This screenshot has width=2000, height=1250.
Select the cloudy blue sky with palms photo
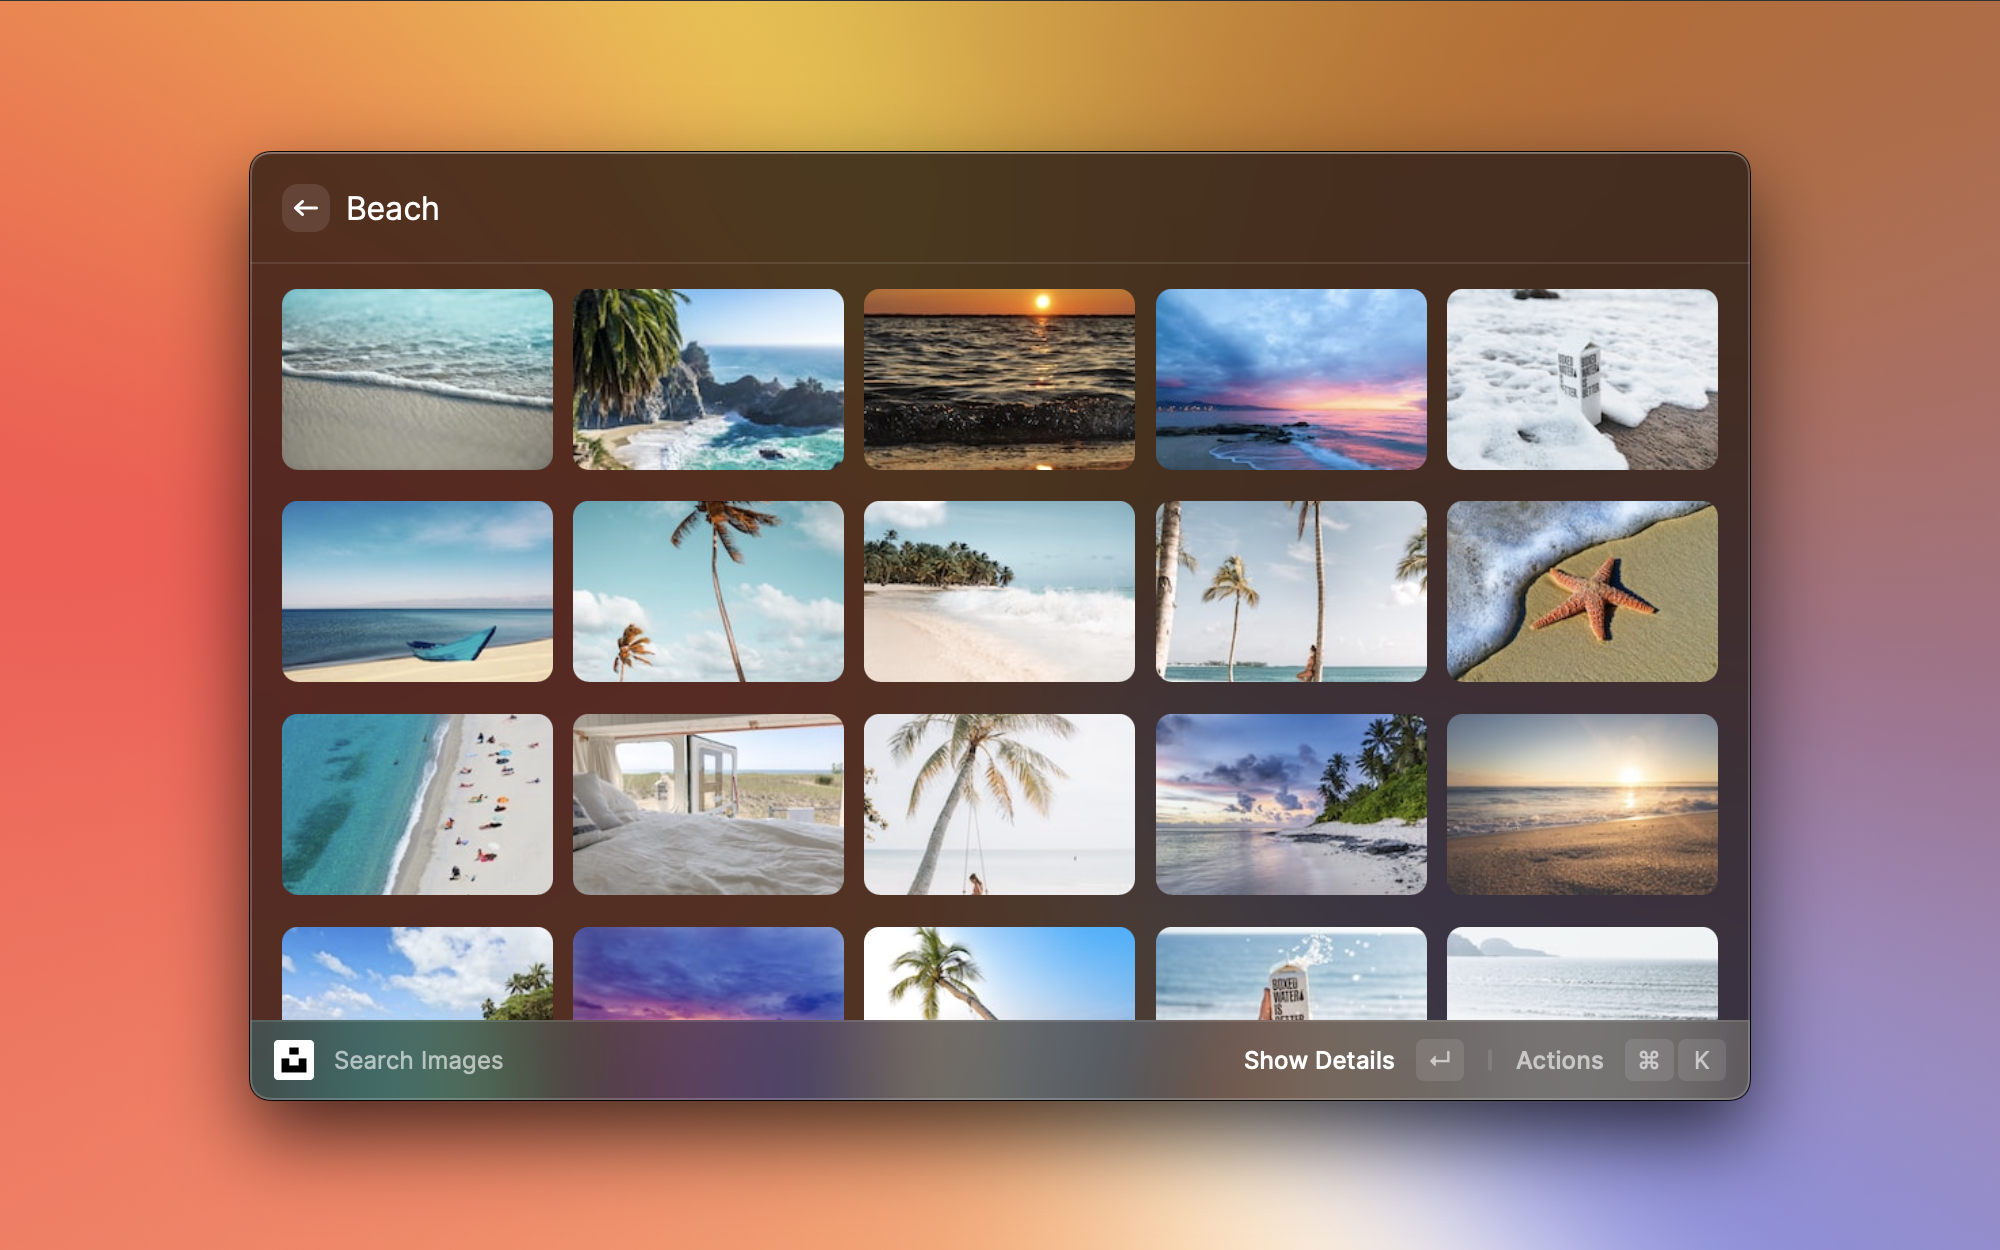coord(417,973)
